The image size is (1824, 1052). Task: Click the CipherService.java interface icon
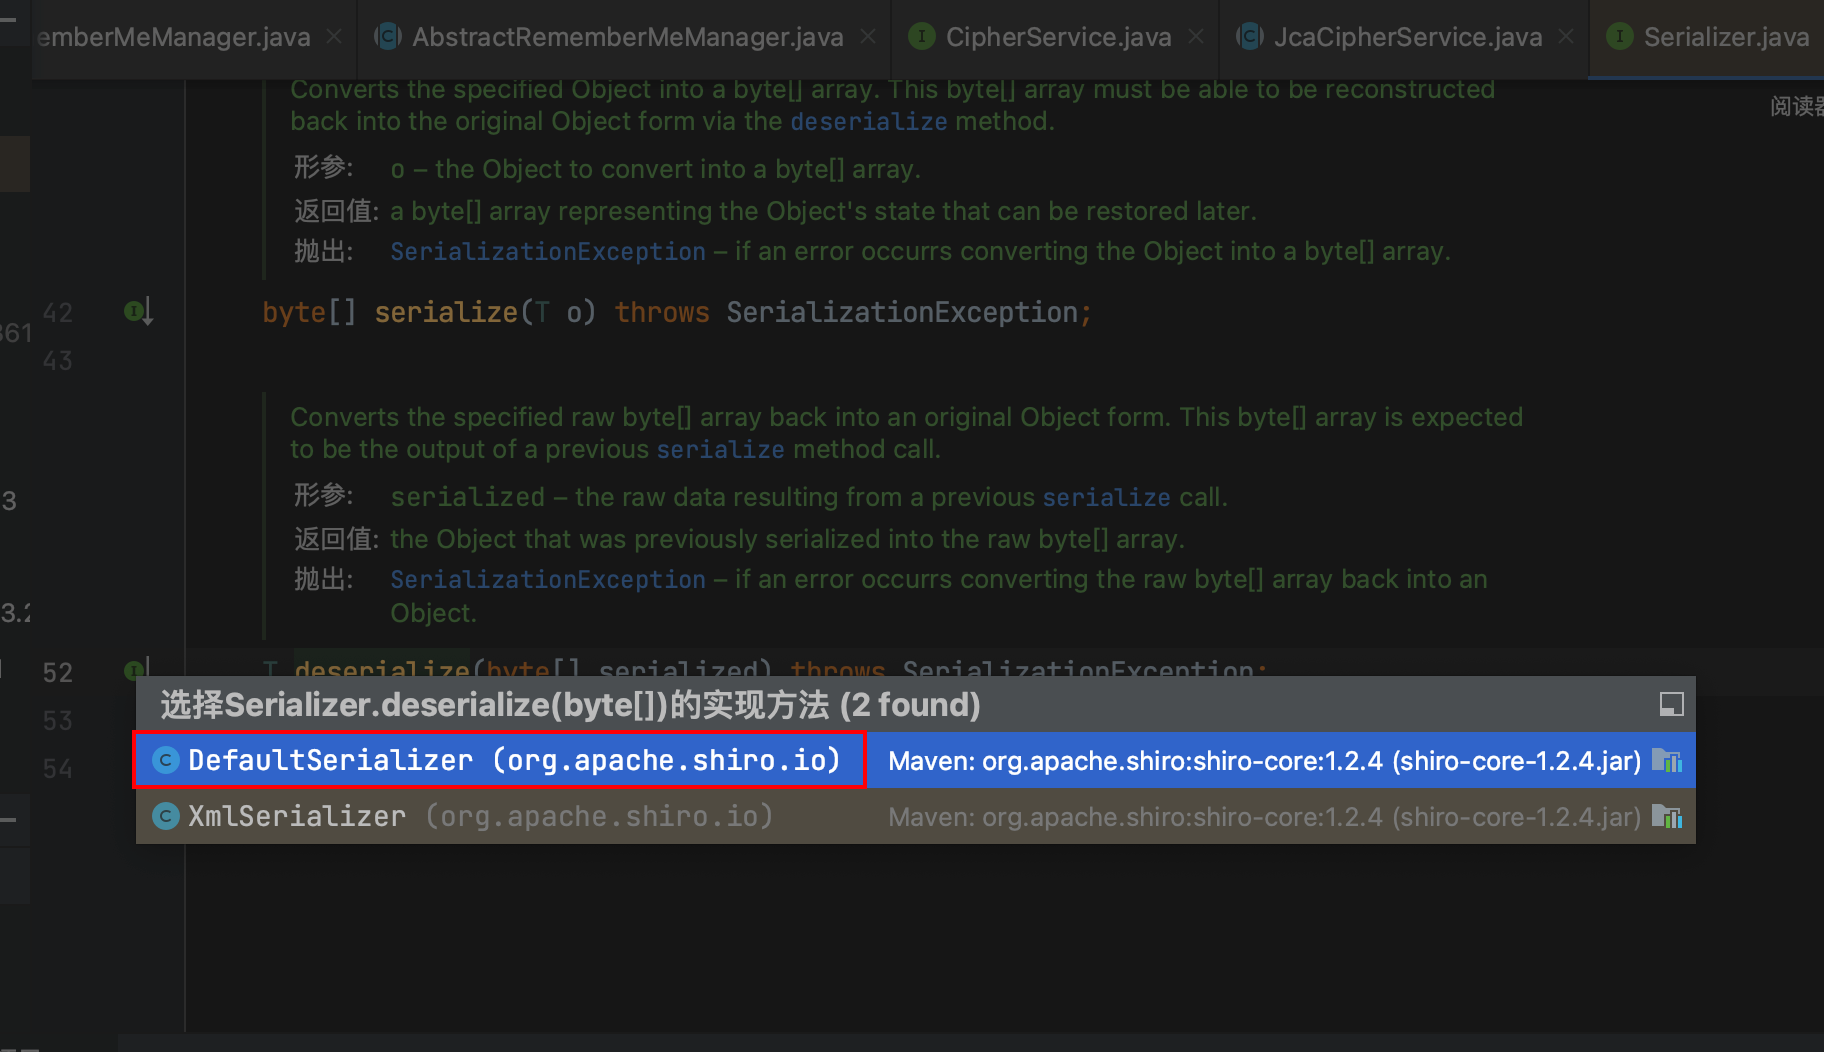[x=922, y=37]
